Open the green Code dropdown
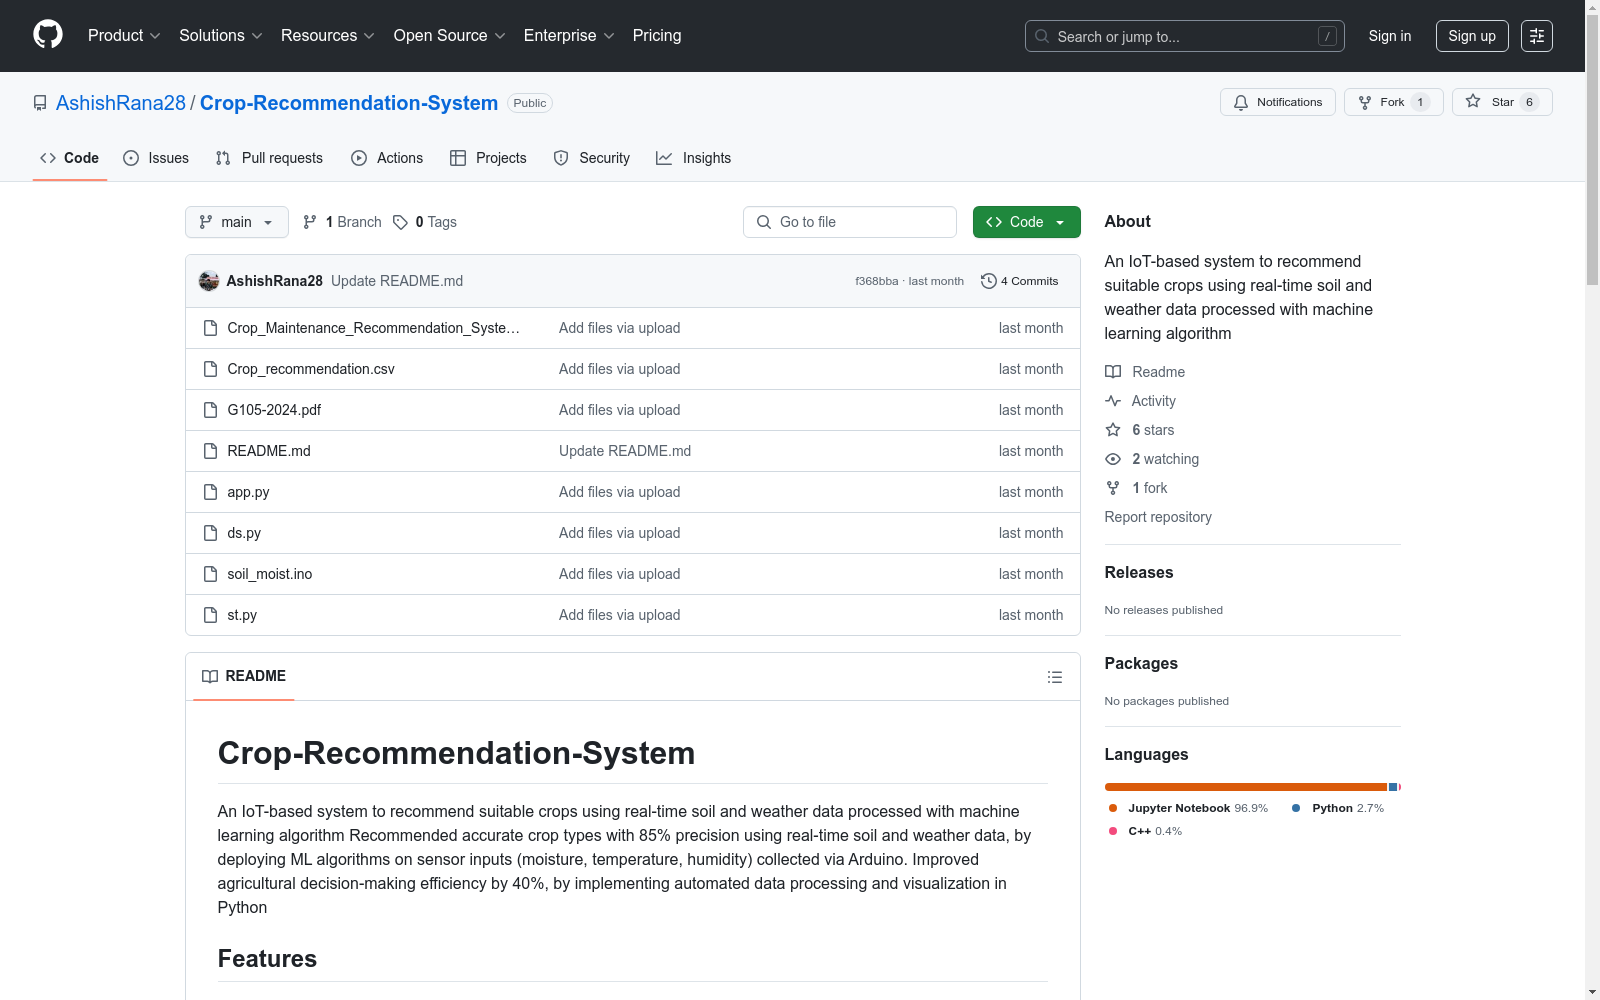 [1026, 222]
